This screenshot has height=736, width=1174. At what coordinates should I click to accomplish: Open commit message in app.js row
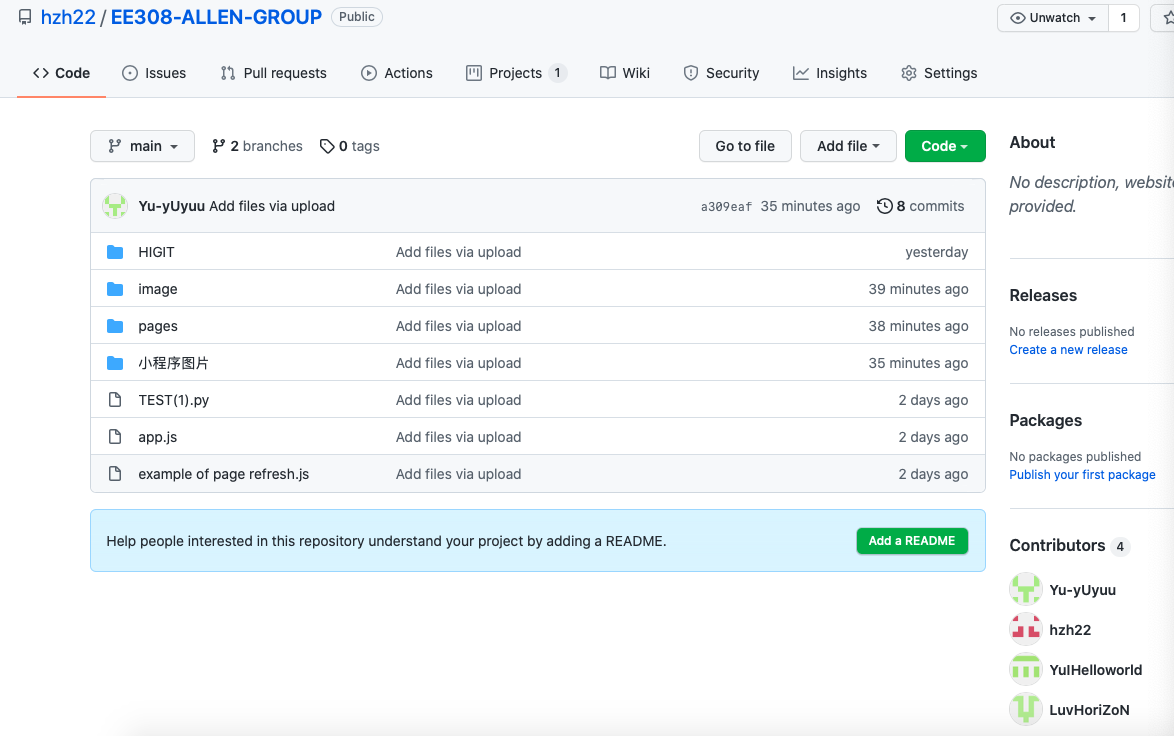click(x=458, y=437)
